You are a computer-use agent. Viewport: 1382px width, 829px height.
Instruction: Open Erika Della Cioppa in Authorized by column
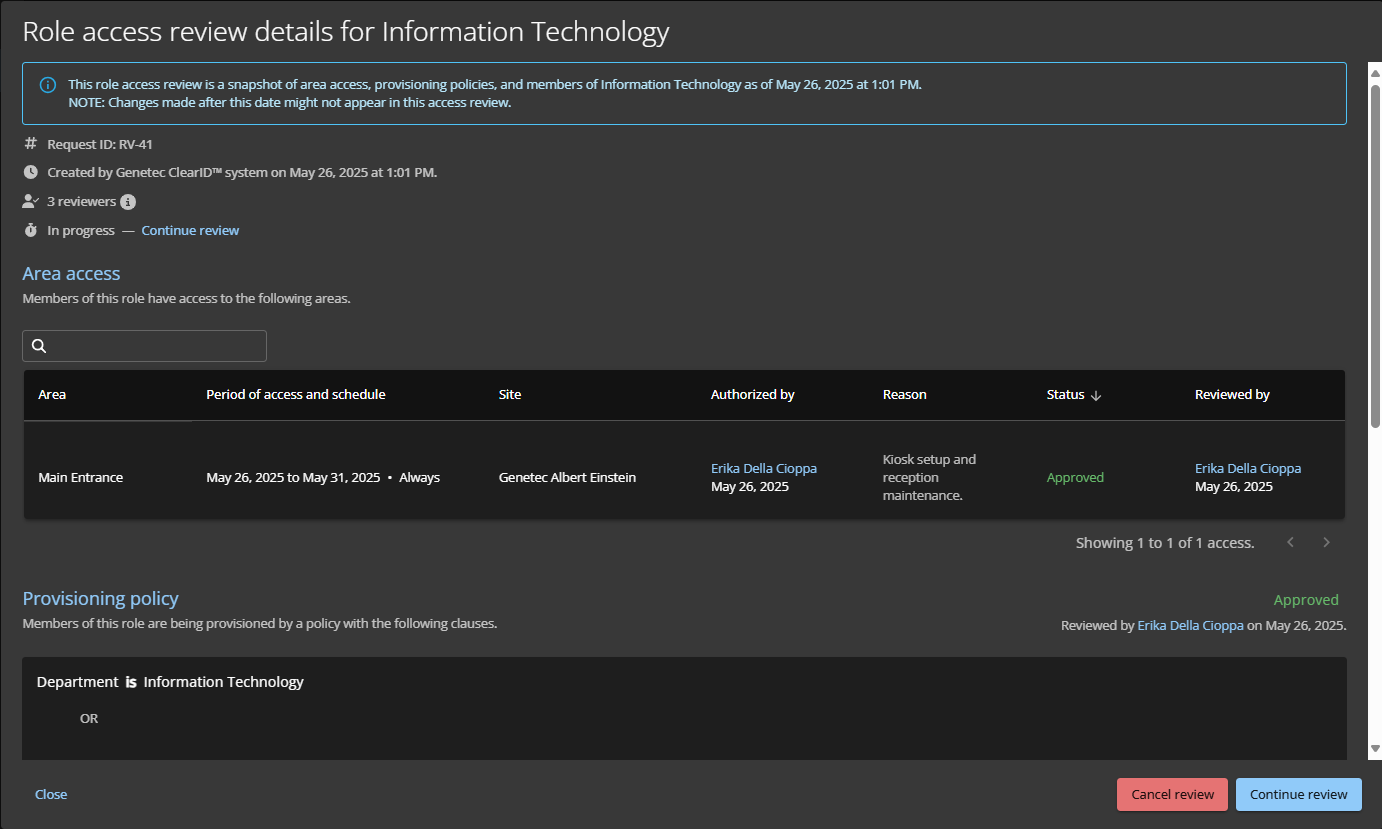click(763, 468)
